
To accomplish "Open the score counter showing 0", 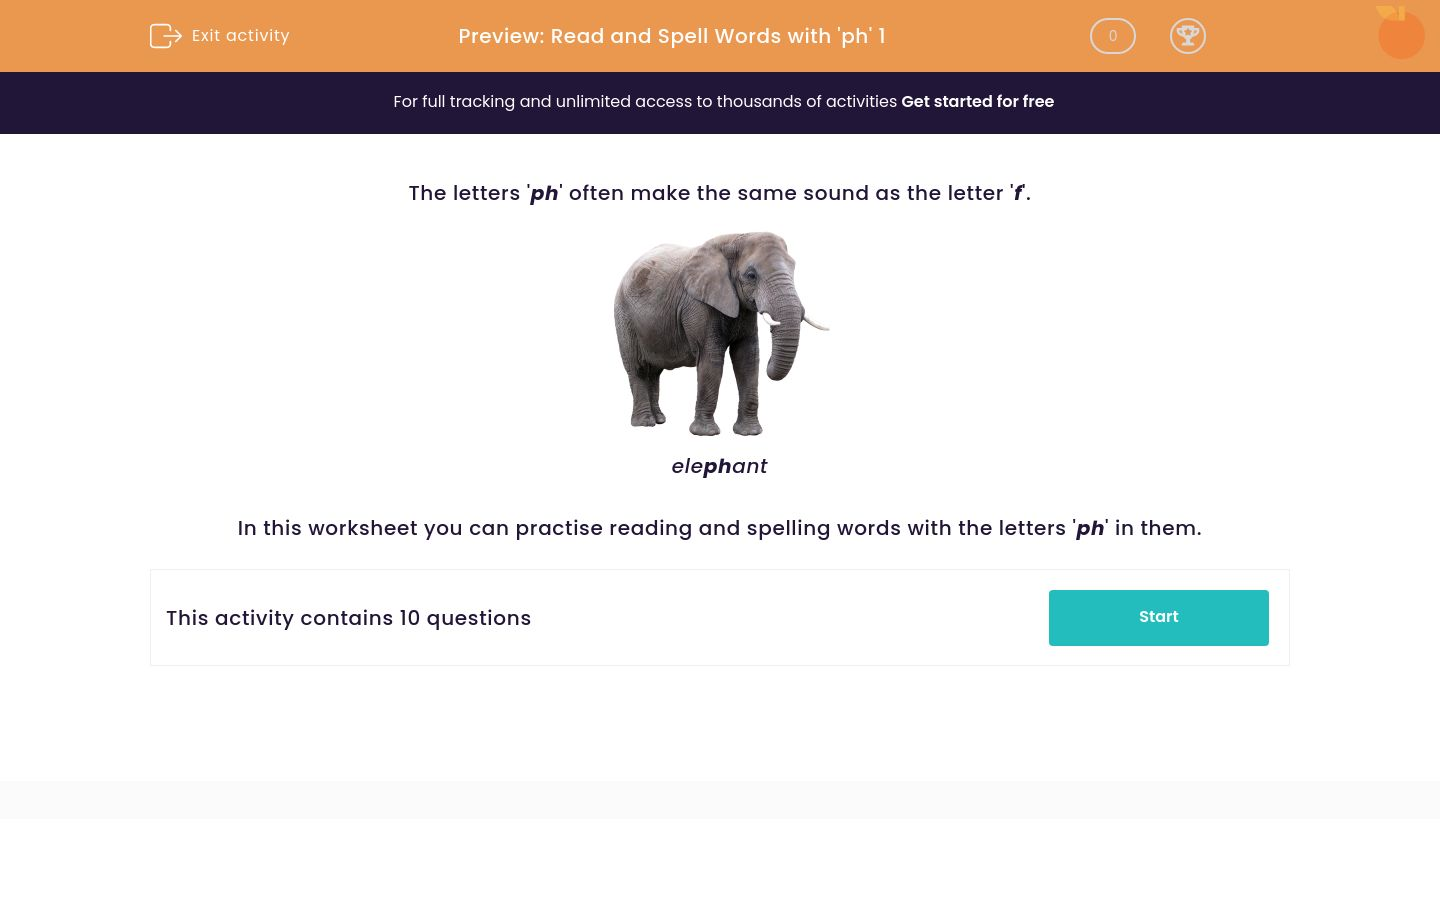I will click(1113, 36).
